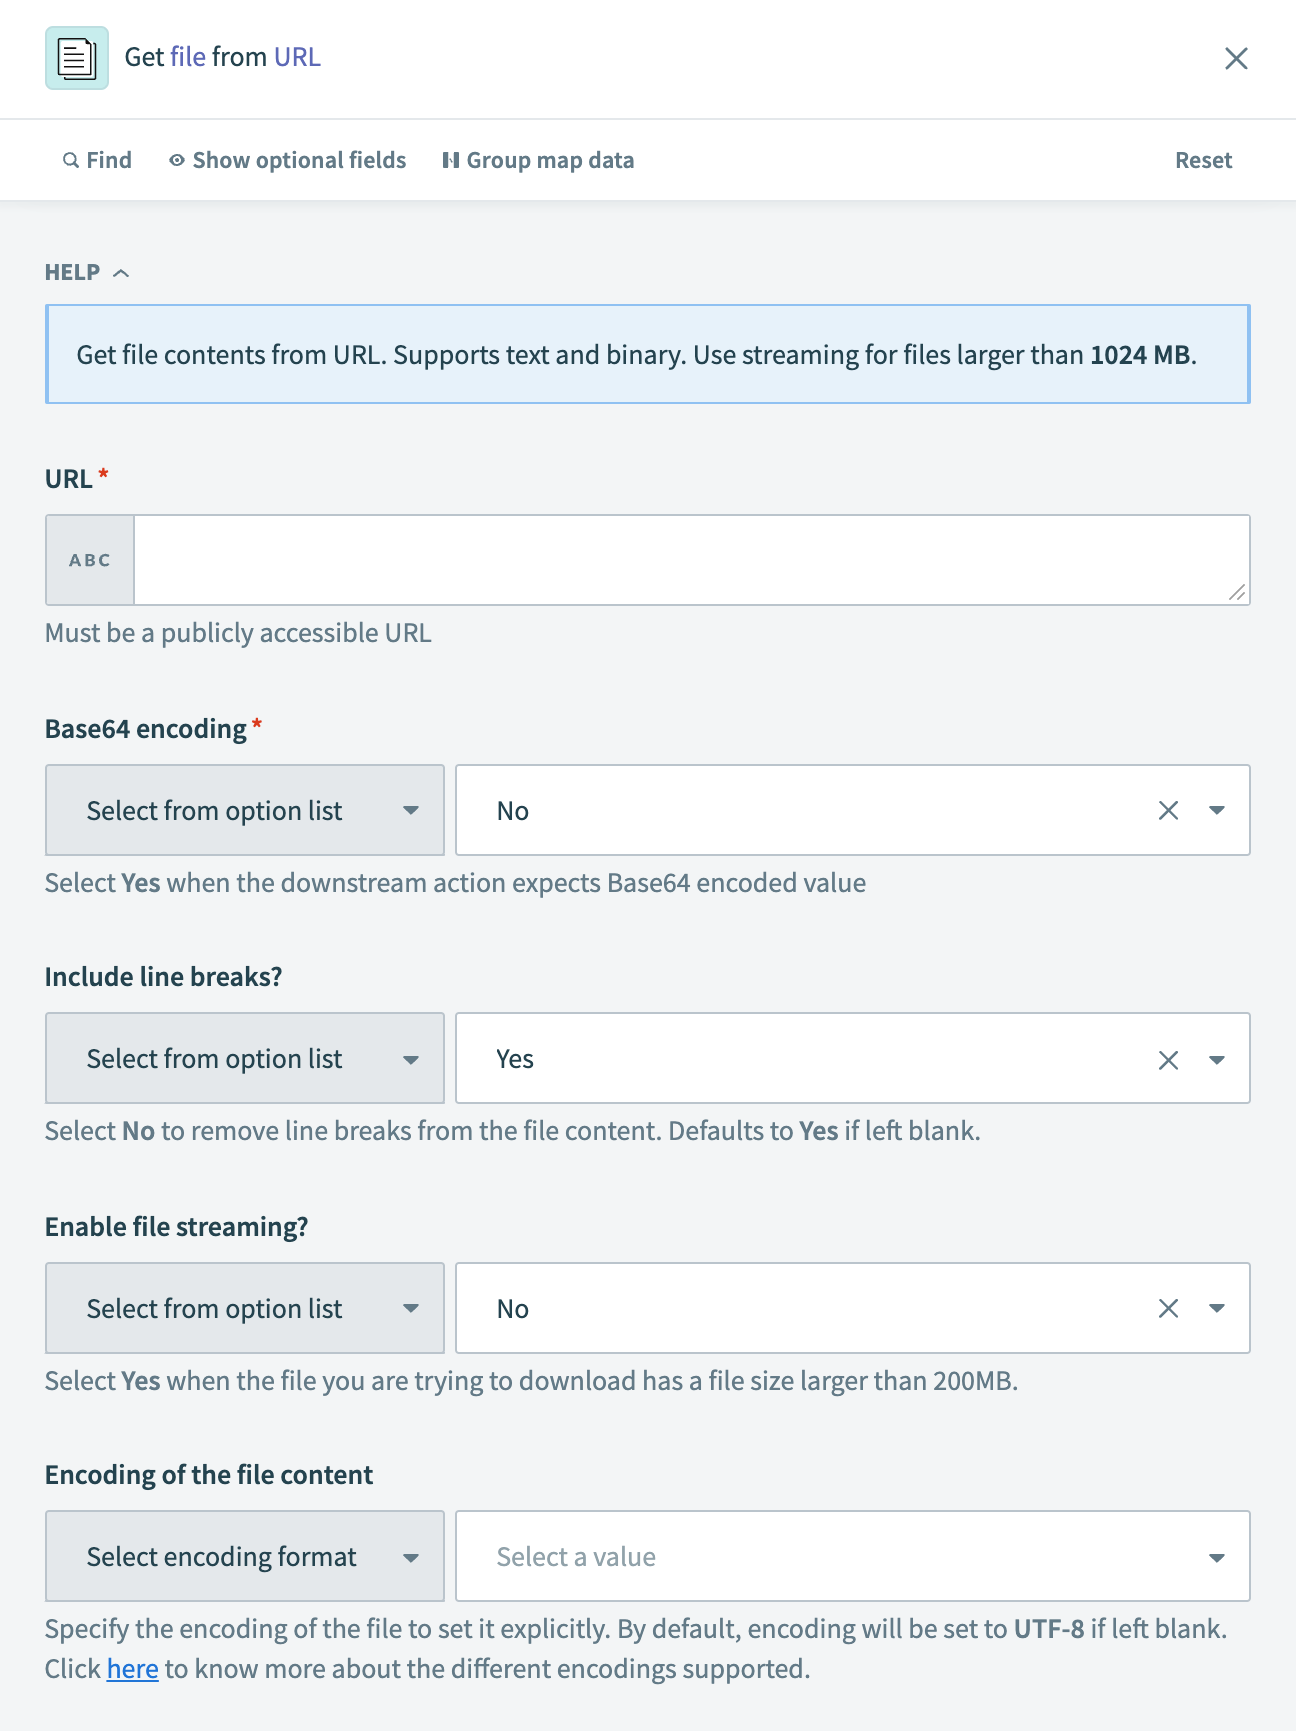The height and width of the screenshot is (1731, 1296).
Task: Close the Get file from URL panel
Action: (1237, 58)
